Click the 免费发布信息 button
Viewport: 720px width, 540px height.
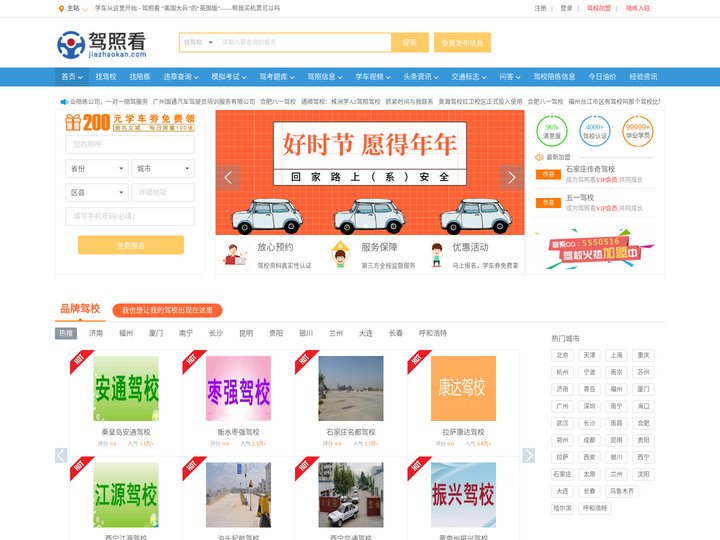(462, 42)
